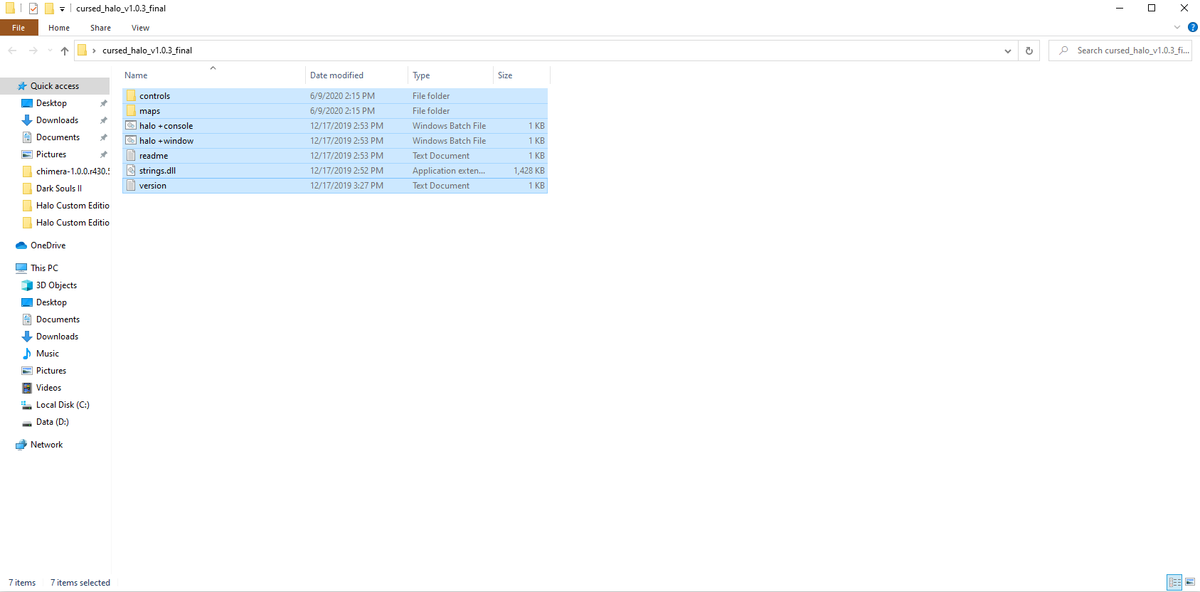
Task: Switch to details view icon in status bar
Action: click(1174, 582)
